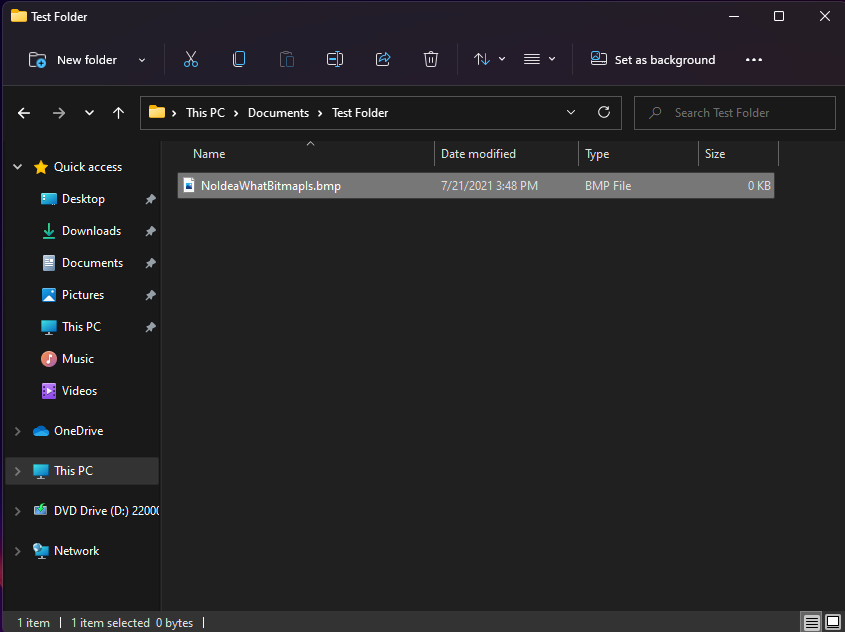Open the See more menu
Image resolution: width=845 pixels, height=632 pixels.
[x=754, y=59]
